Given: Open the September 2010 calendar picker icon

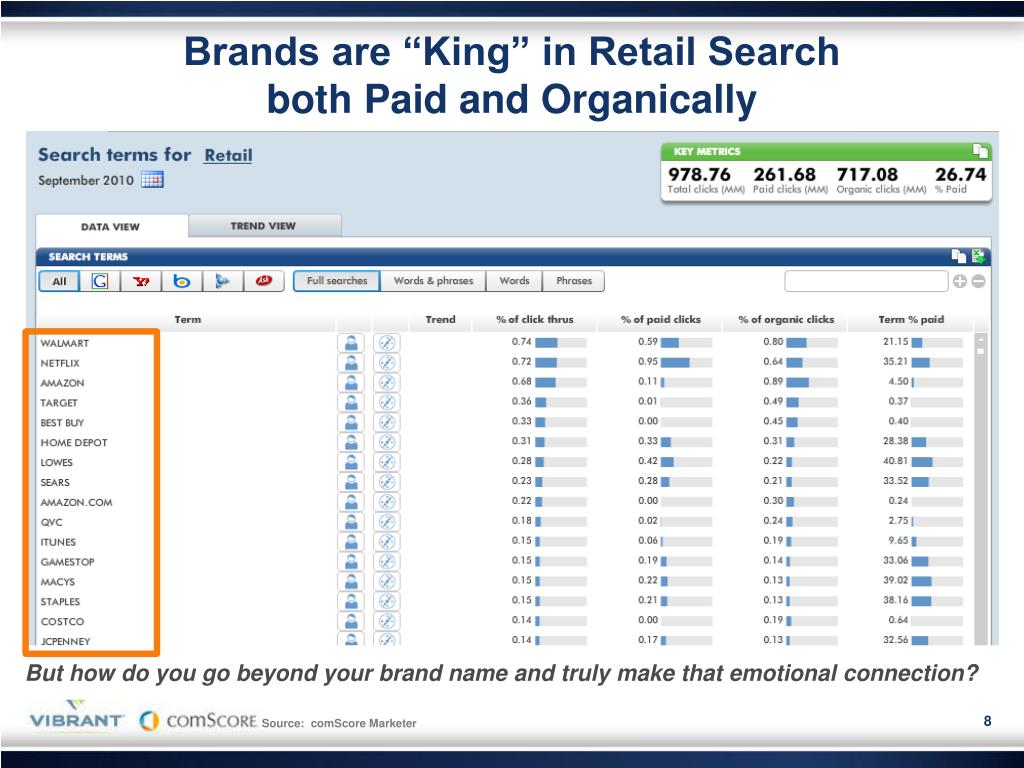Looking at the screenshot, I should (x=152, y=180).
